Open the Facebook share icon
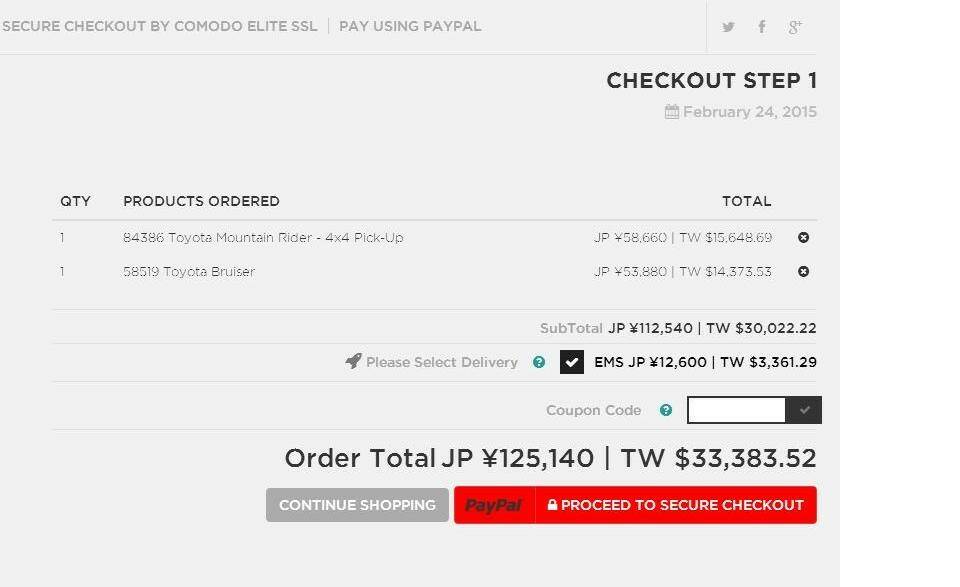The image size is (960, 587). click(762, 26)
